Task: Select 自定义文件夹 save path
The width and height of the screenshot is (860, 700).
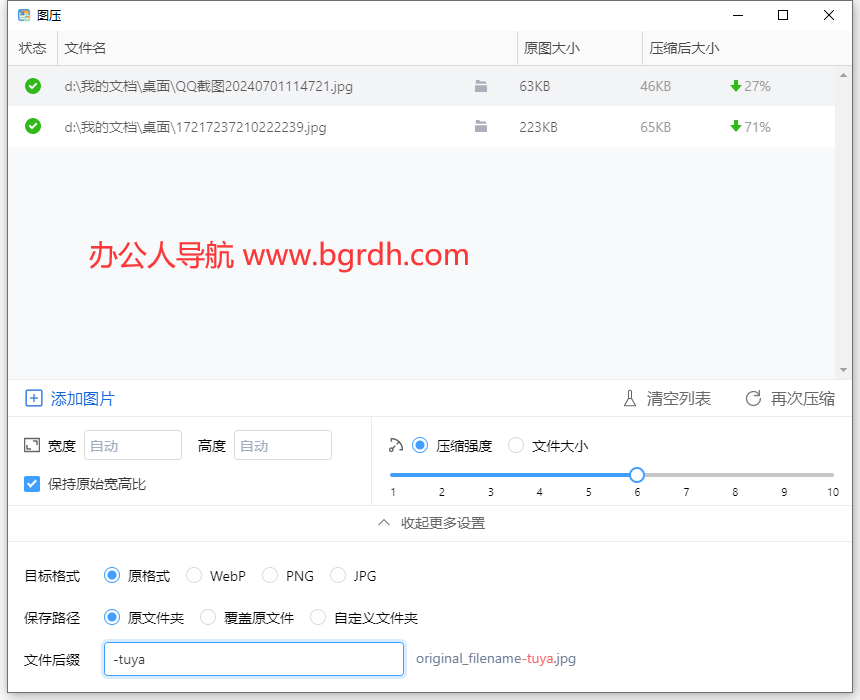Action: tap(318, 617)
